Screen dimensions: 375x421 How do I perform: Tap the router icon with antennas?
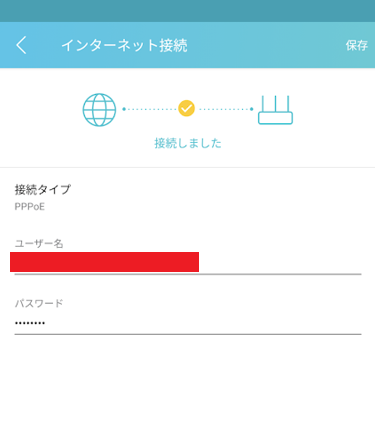[x=275, y=110]
